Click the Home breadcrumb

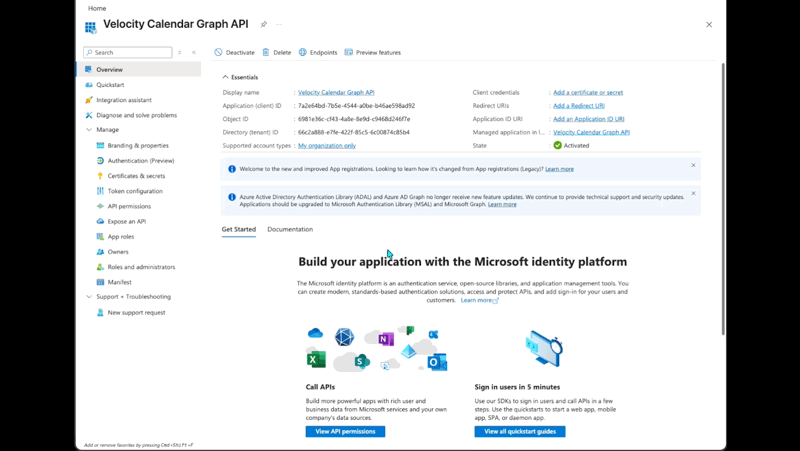[97, 8]
